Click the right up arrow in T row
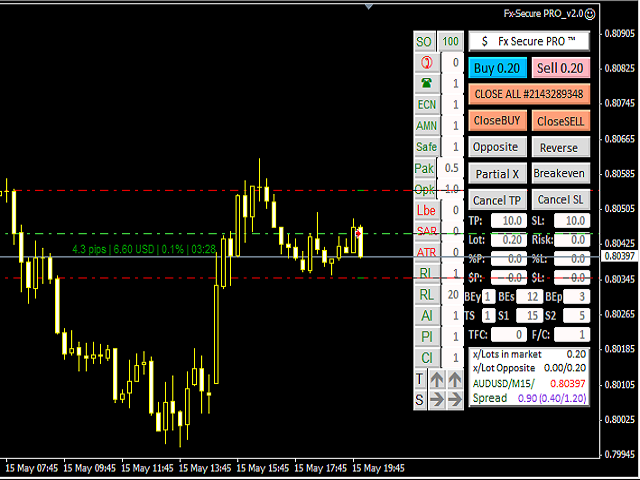 [455, 380]
